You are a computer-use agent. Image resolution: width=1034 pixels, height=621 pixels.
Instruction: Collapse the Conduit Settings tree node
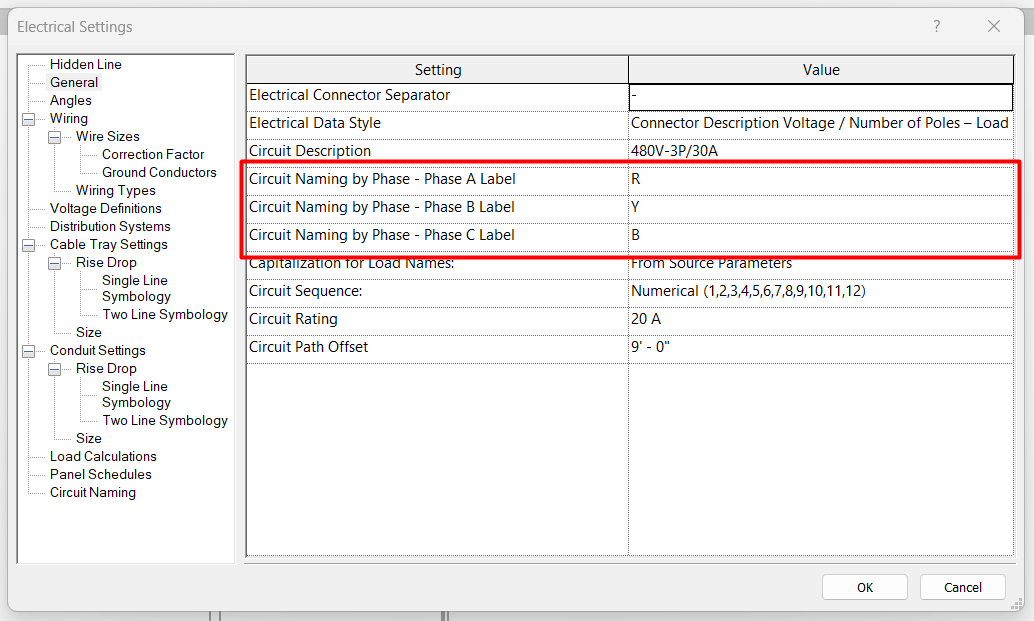tap(28, 351)
